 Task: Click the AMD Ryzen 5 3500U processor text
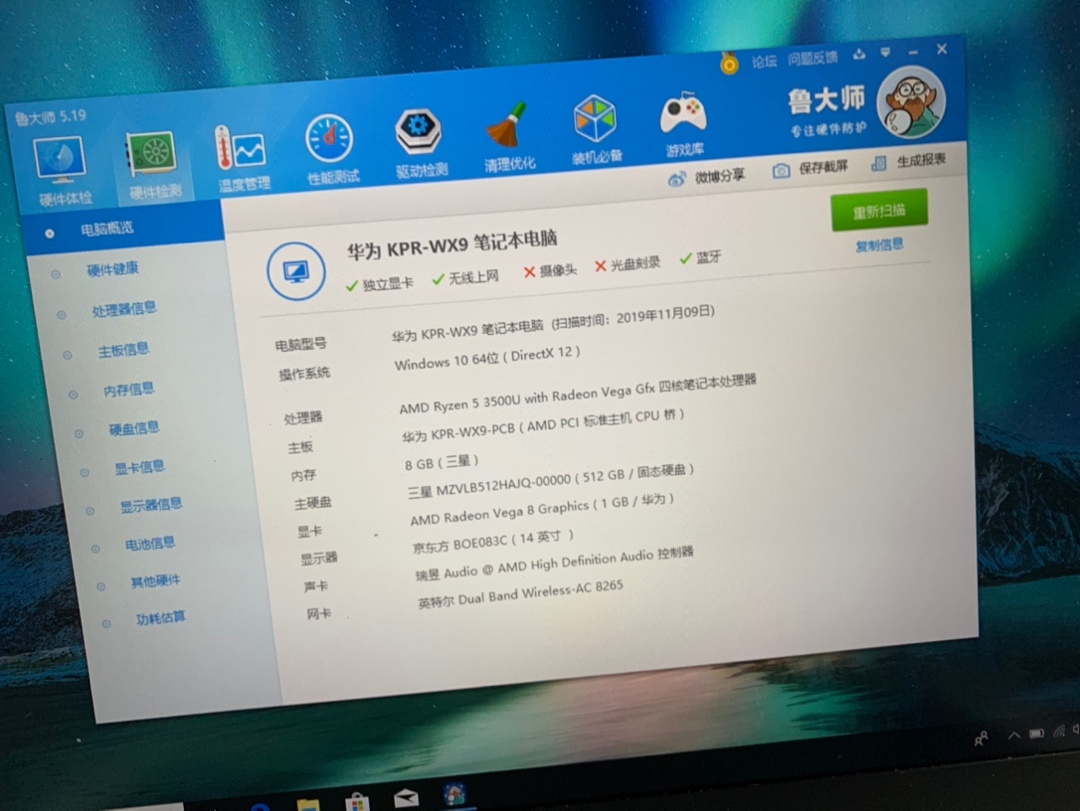coord(577,394)
